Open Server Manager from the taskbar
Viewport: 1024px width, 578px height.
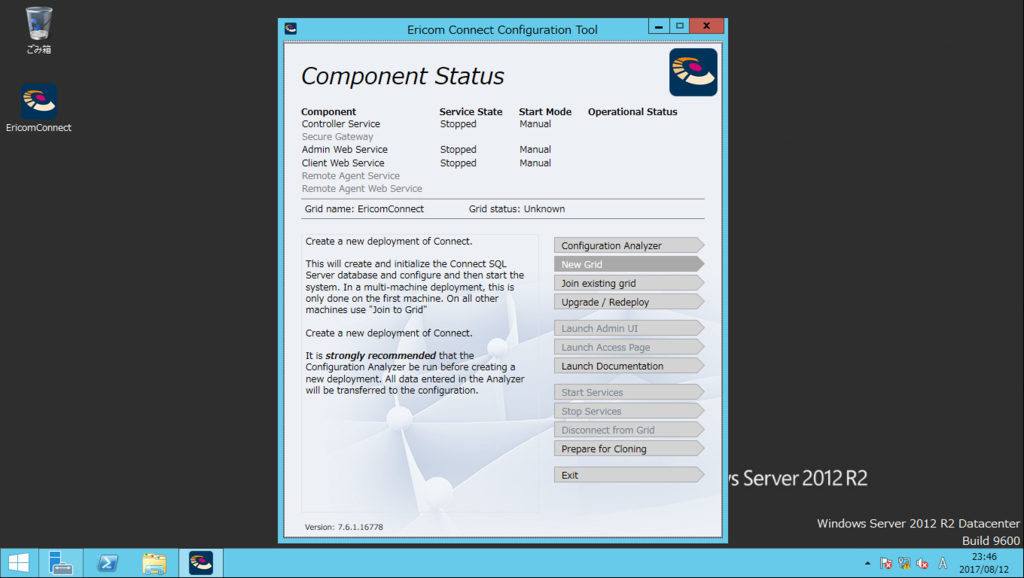click(61, 563)
